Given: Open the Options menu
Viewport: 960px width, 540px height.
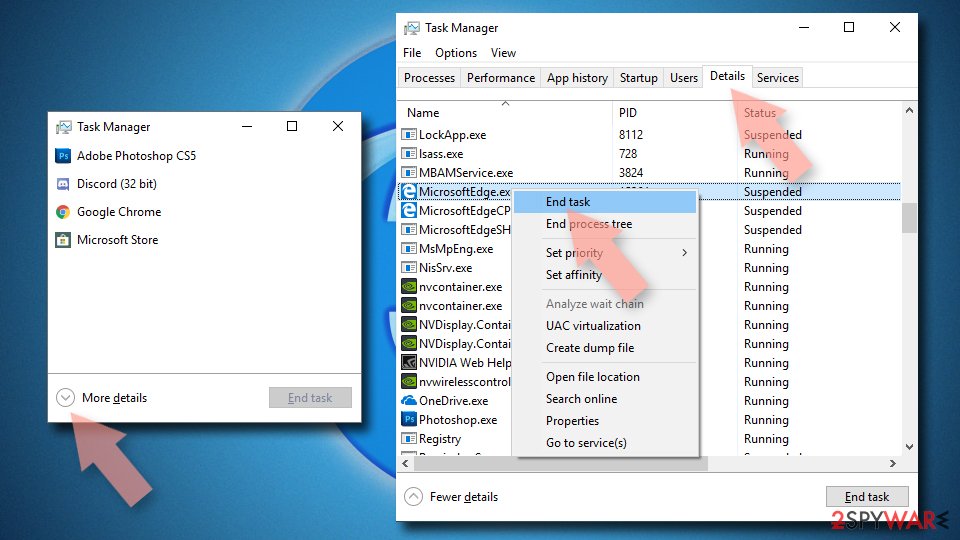Looking at the screenshot, I should [456, 53].
